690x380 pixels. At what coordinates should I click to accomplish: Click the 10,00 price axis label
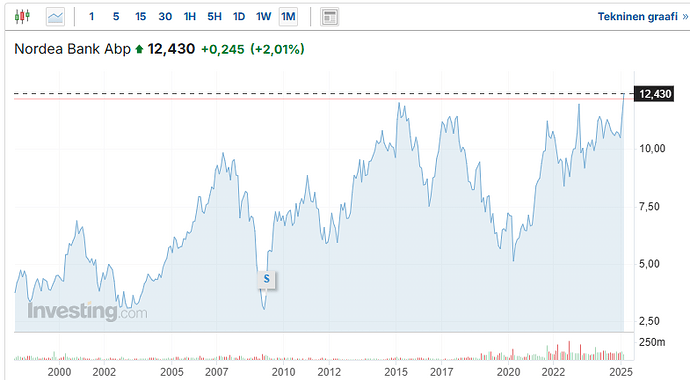tap(652, 149)
